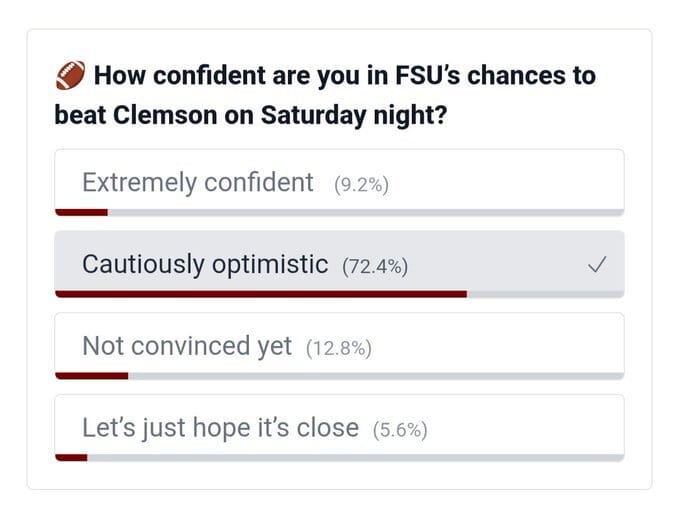The image size is (679, 524).
Task: Click the 12.8% result percentage
Action: [339, 349]
